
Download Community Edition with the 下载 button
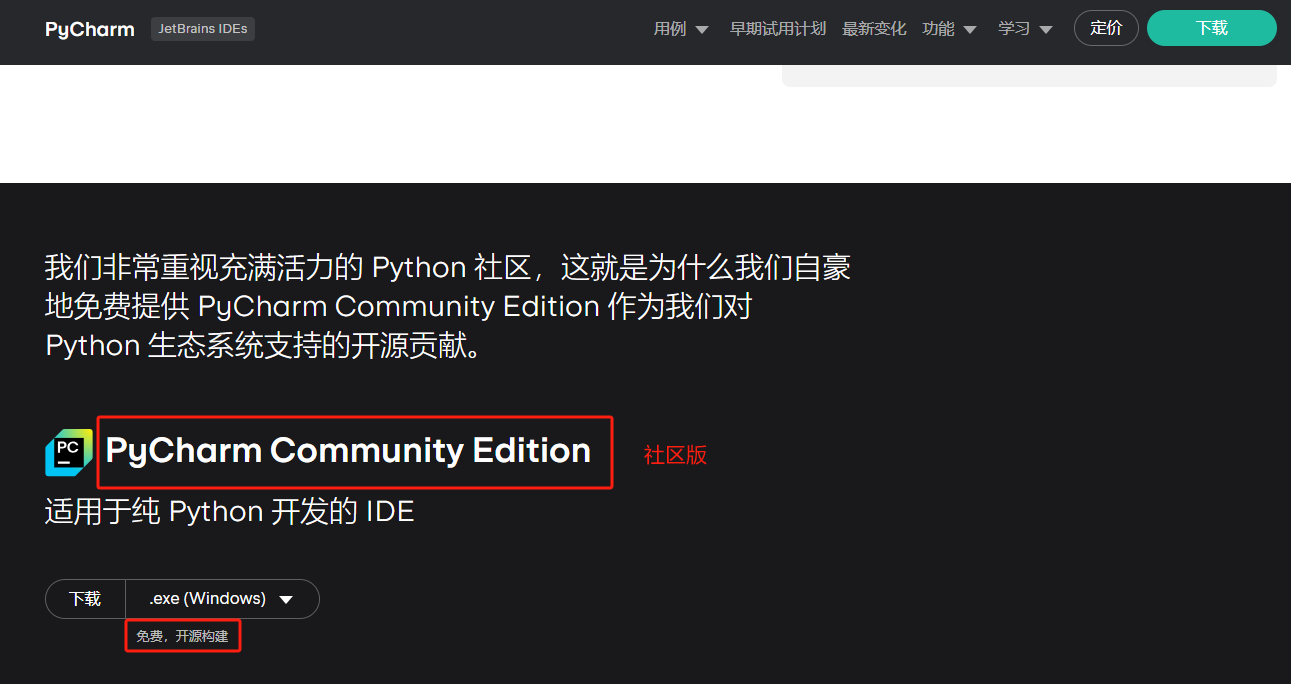point(85,599)
